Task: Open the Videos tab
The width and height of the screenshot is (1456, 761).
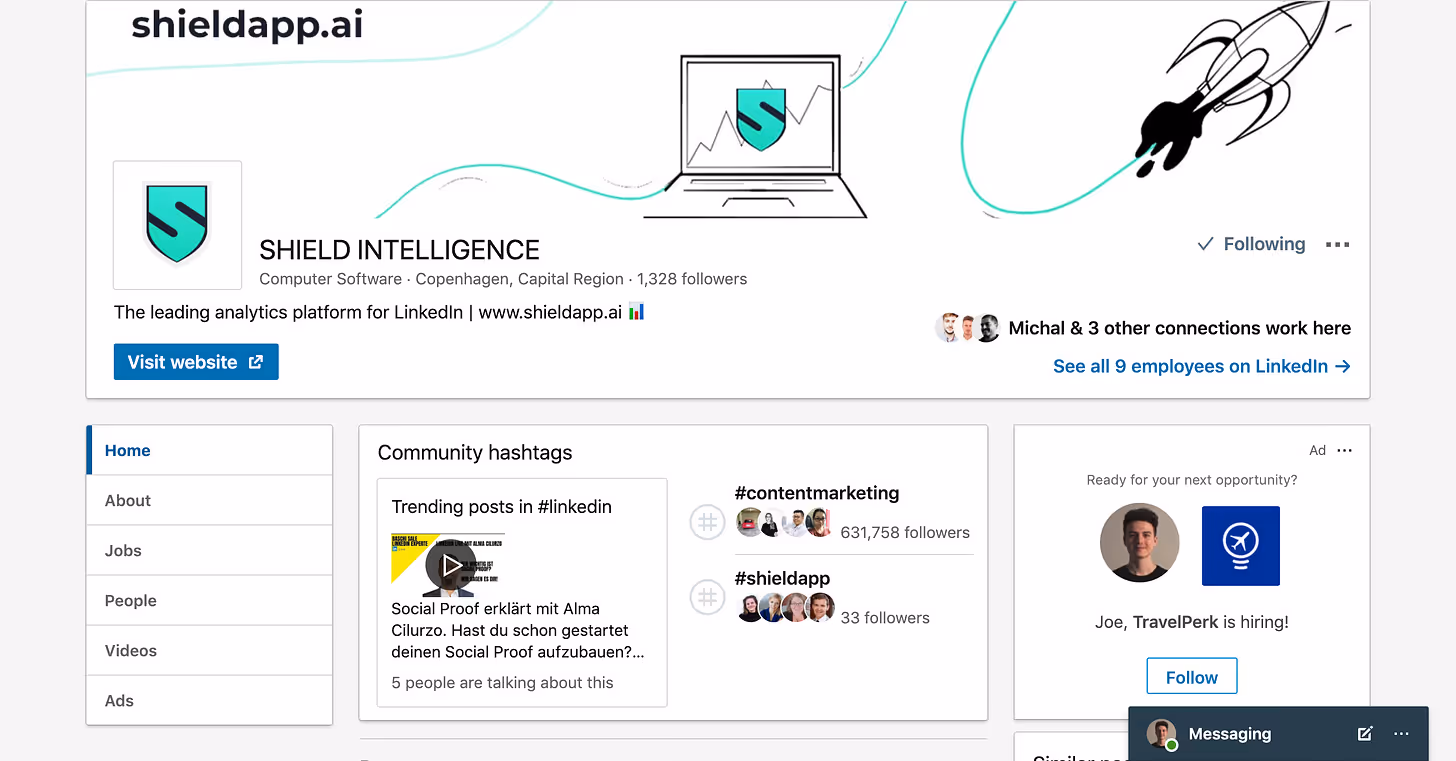Action: (x=209, y=650)
